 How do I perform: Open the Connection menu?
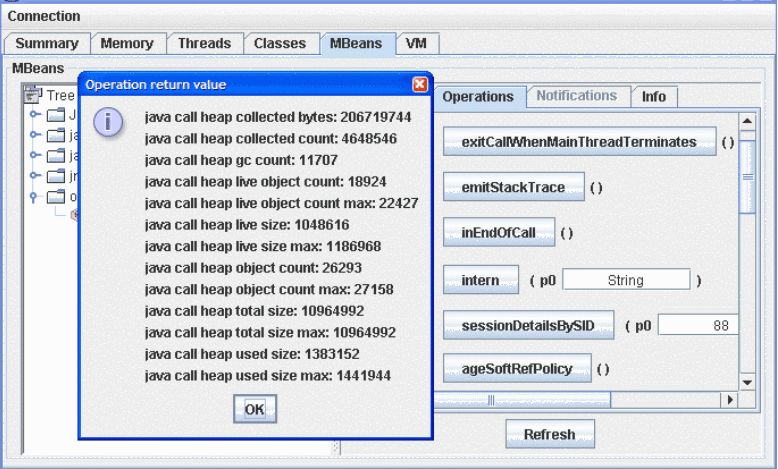tap(44, 16)
